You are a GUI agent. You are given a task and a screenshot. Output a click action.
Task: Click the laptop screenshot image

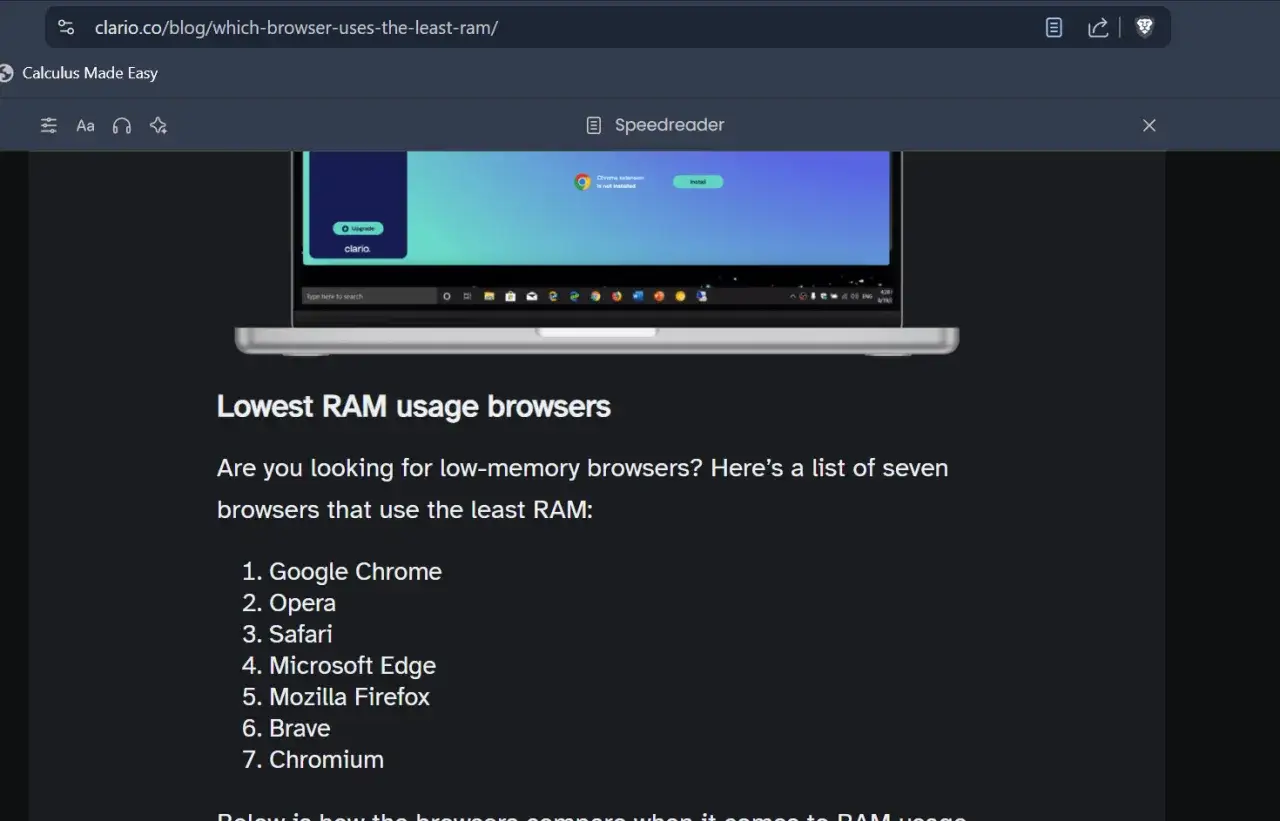[595, 250]
